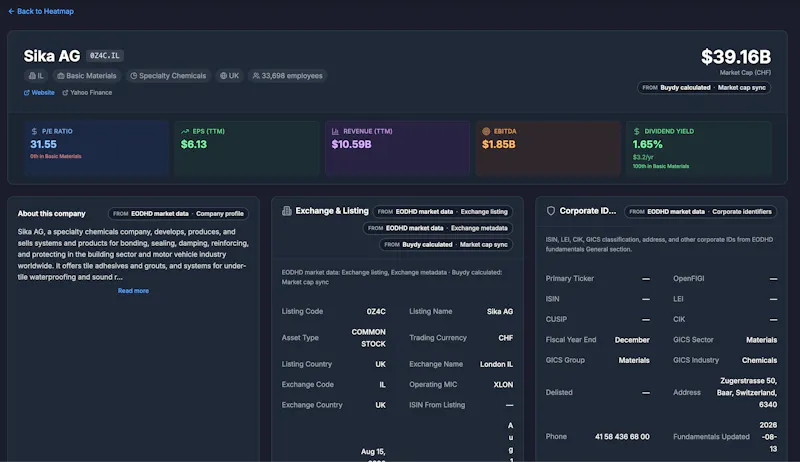Click the Operating MIC value XLON

click(503, 384)
